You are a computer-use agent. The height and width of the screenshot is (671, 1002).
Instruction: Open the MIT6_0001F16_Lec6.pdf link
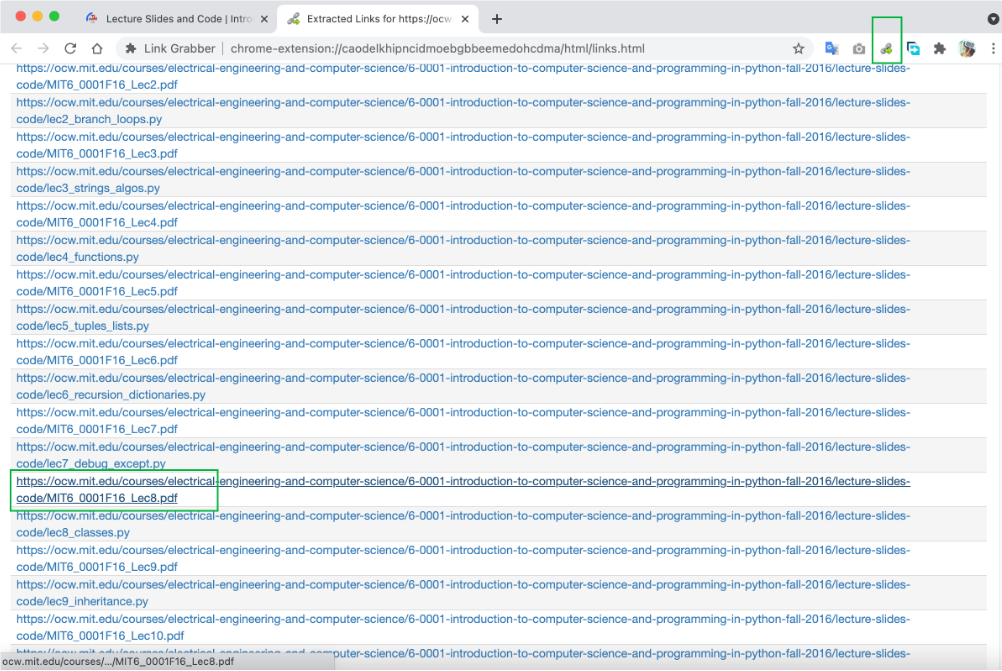(x=463, y=352)
